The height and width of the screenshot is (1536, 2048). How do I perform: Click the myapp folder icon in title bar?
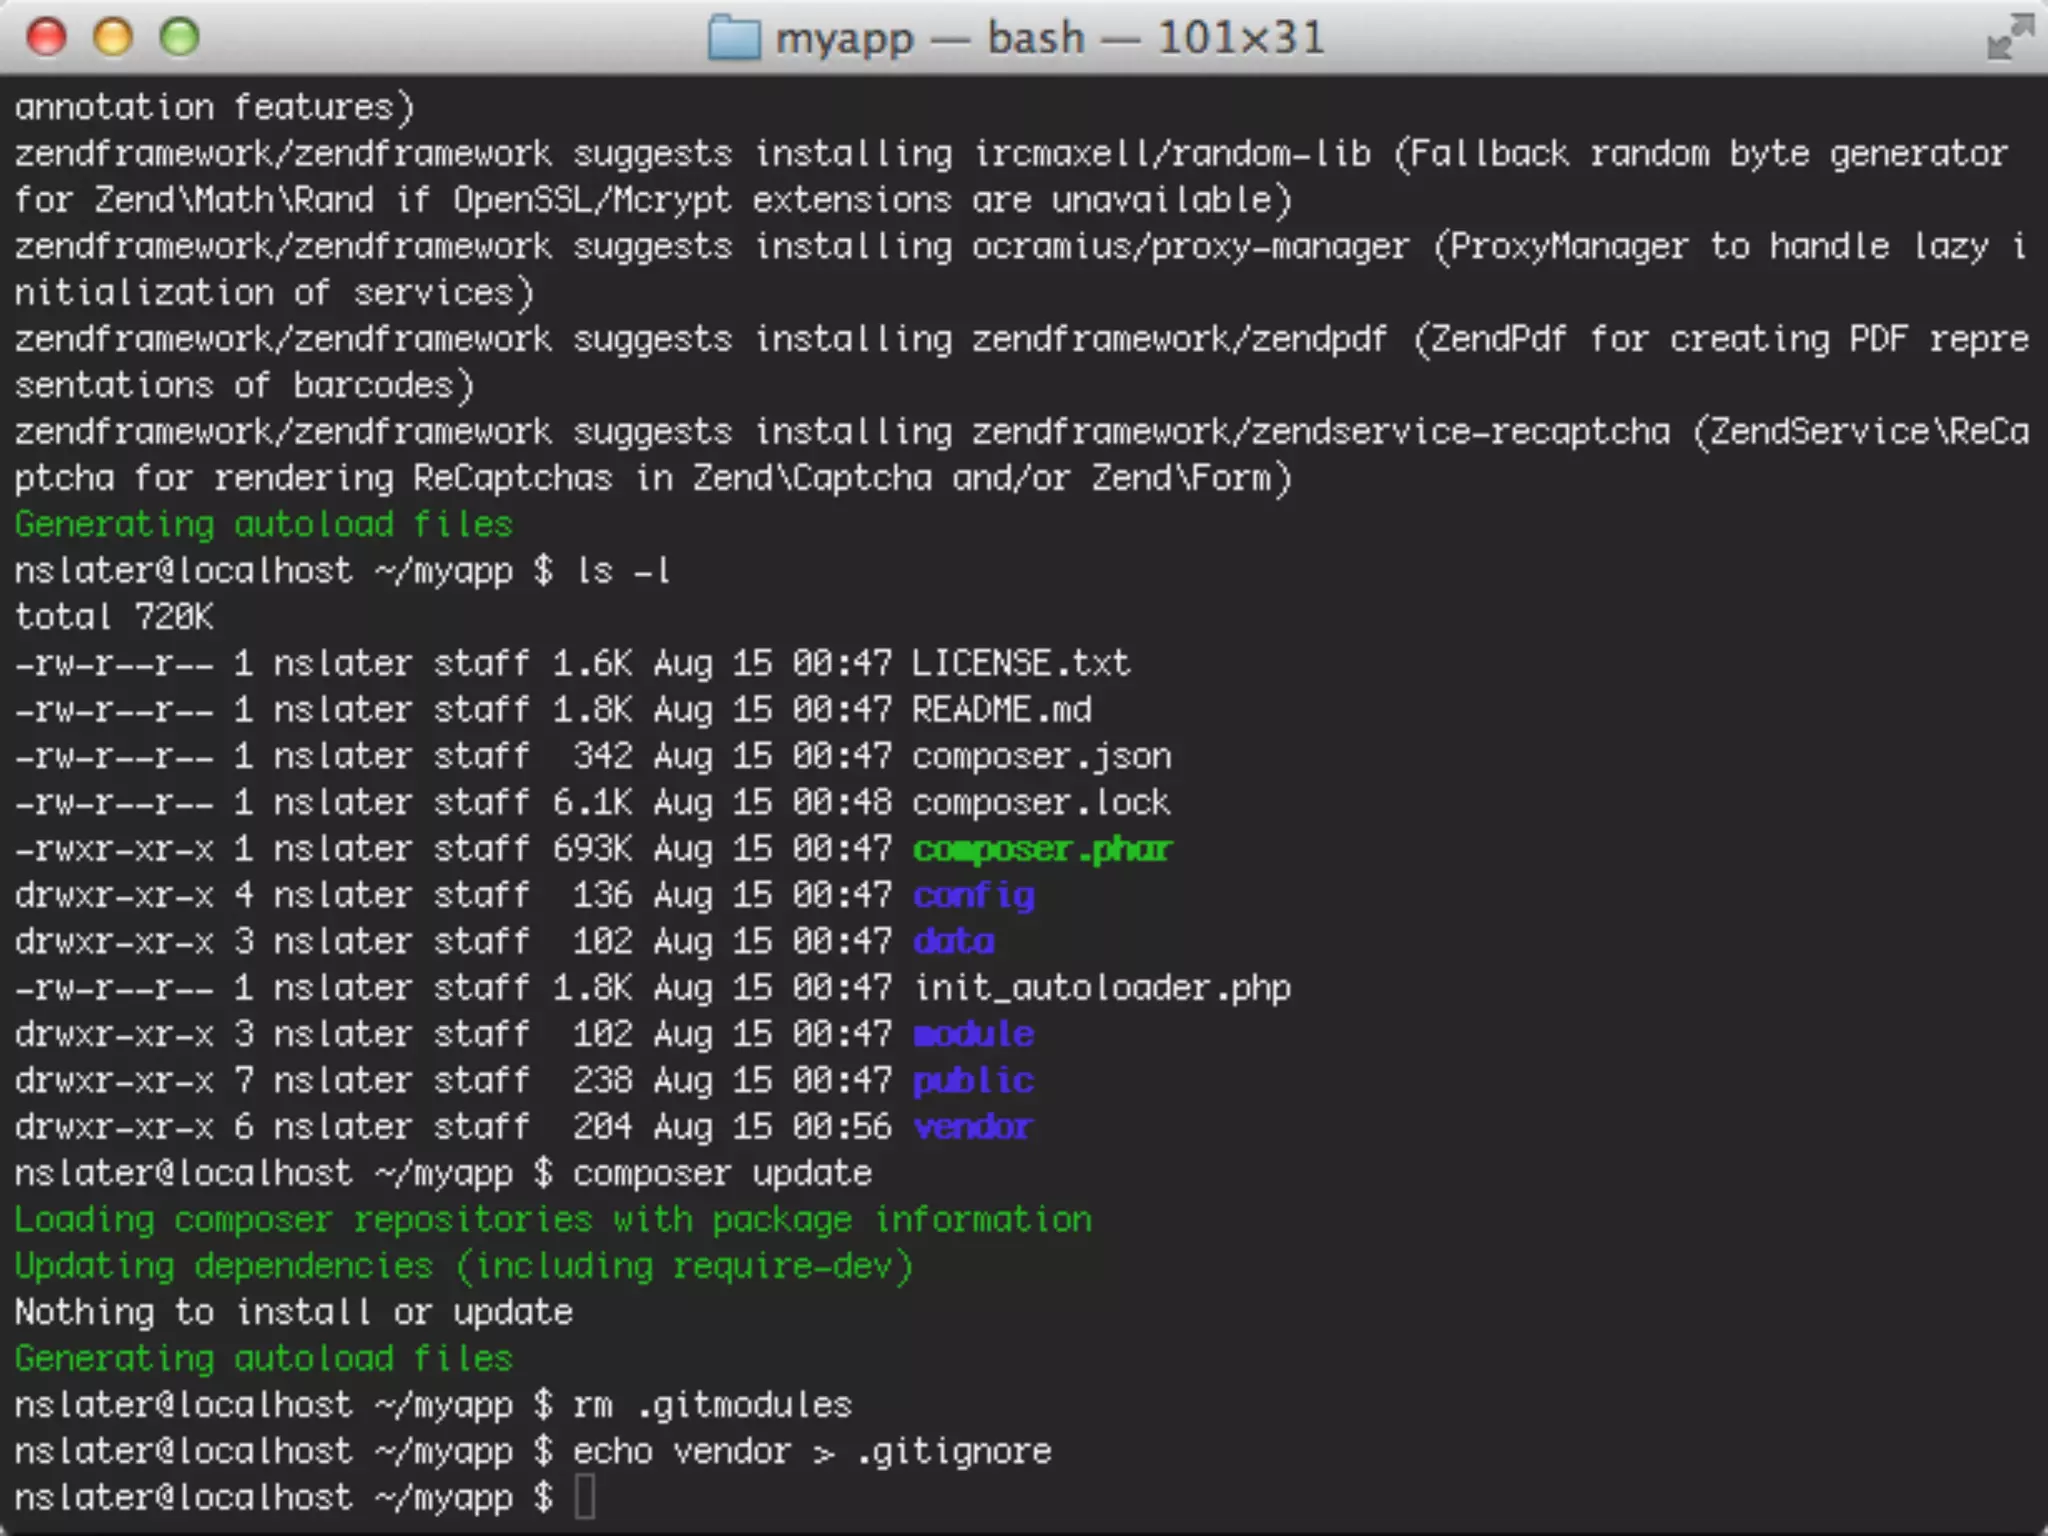tap(734, 39)
